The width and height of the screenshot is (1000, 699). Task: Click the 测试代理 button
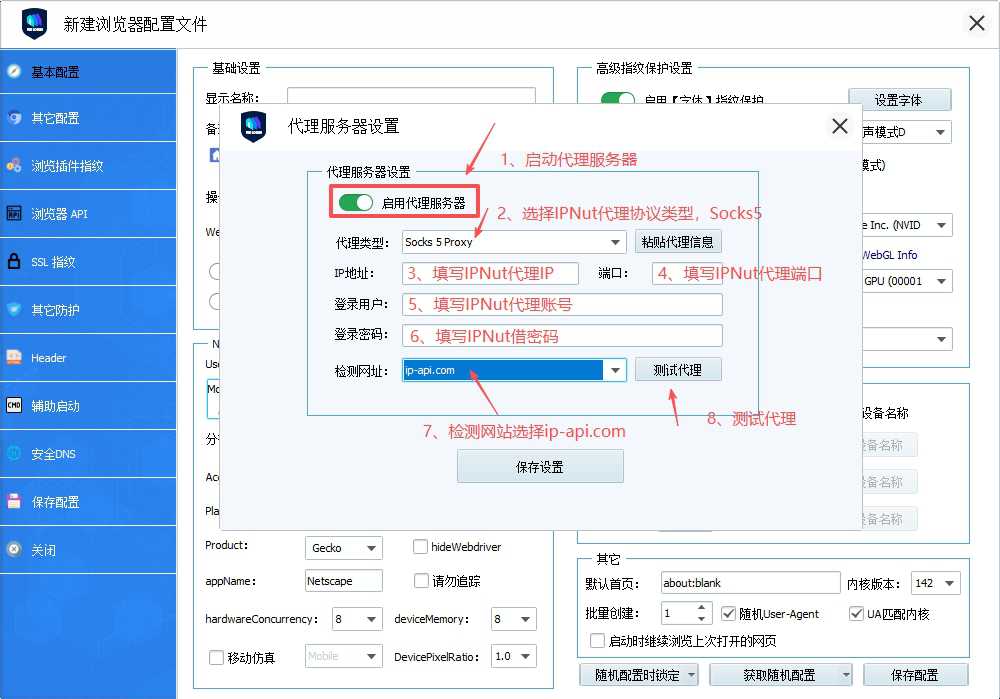click(x=678, y=370)
